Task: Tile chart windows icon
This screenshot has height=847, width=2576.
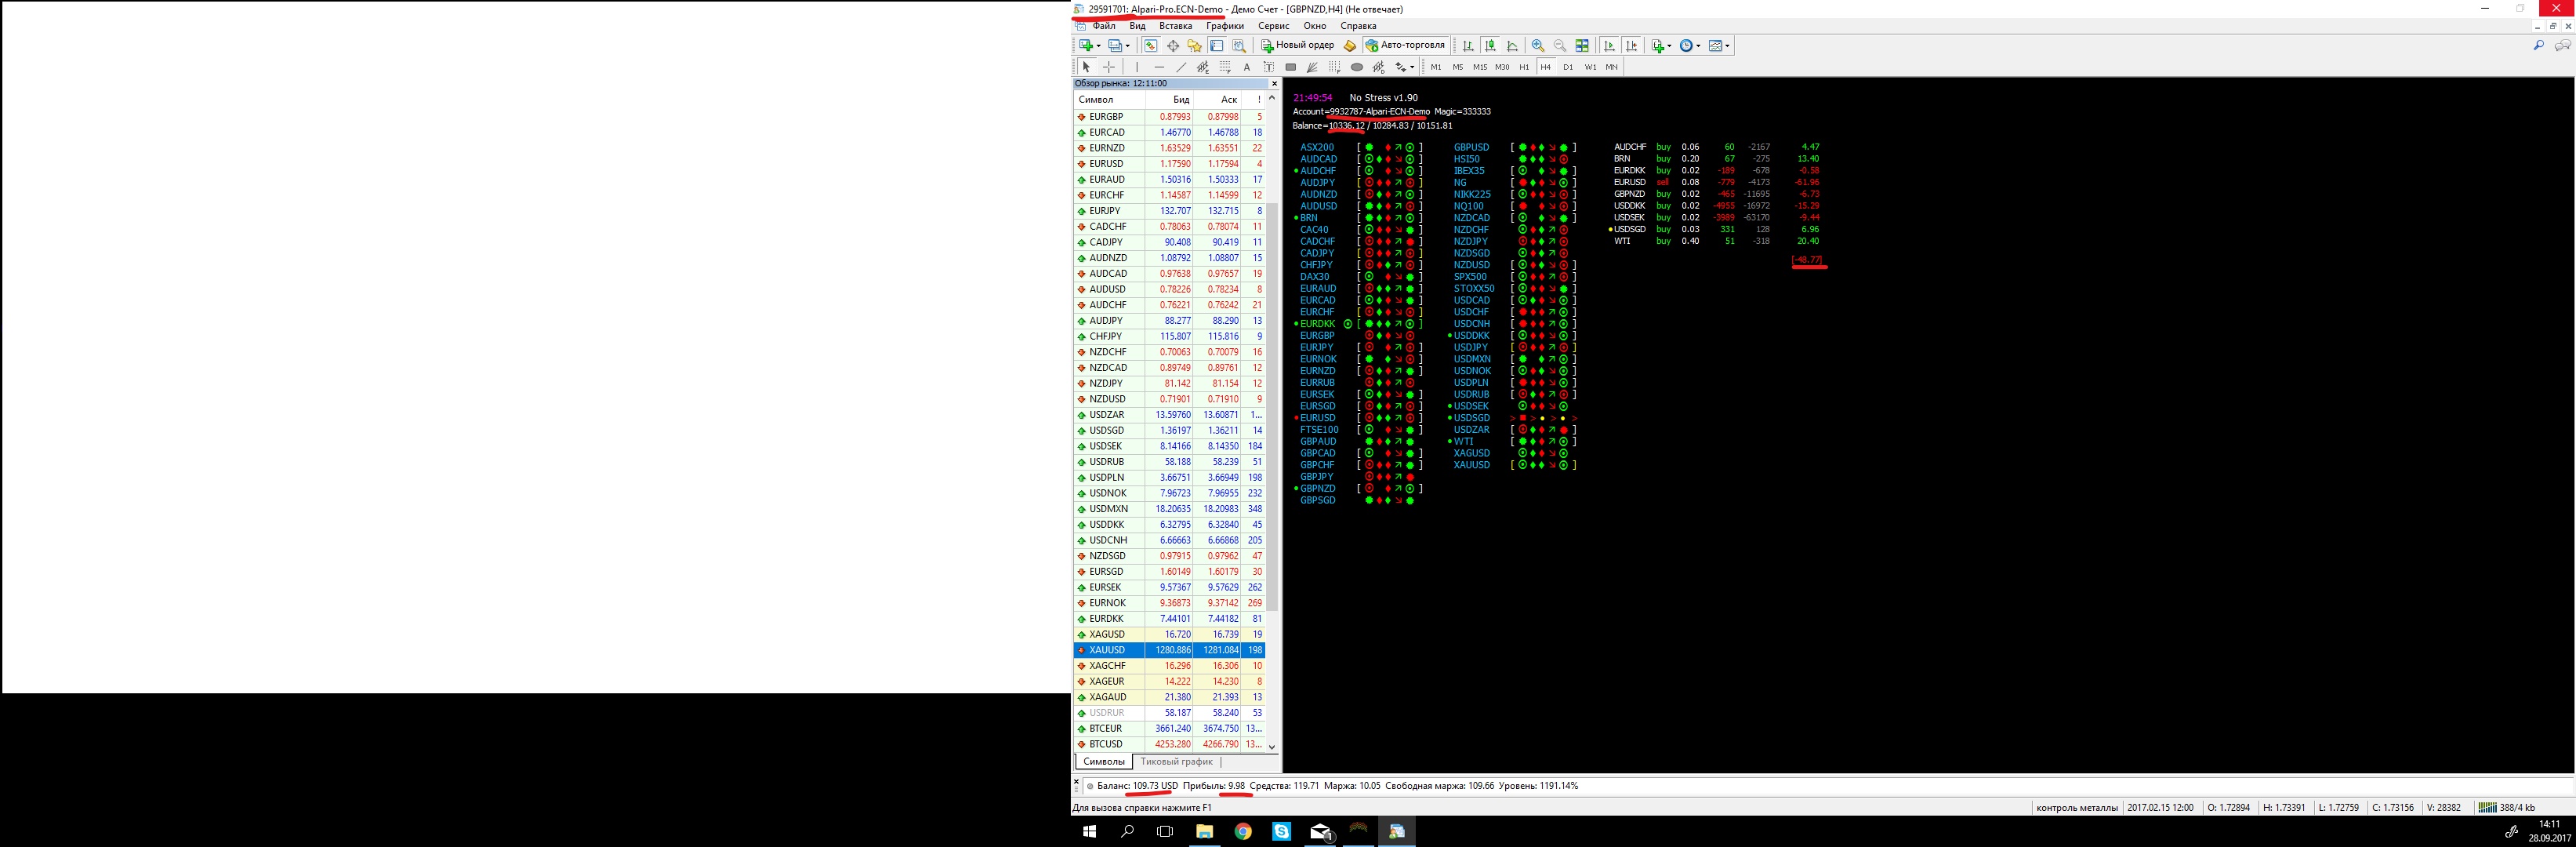Action: tap(1582, 46)
